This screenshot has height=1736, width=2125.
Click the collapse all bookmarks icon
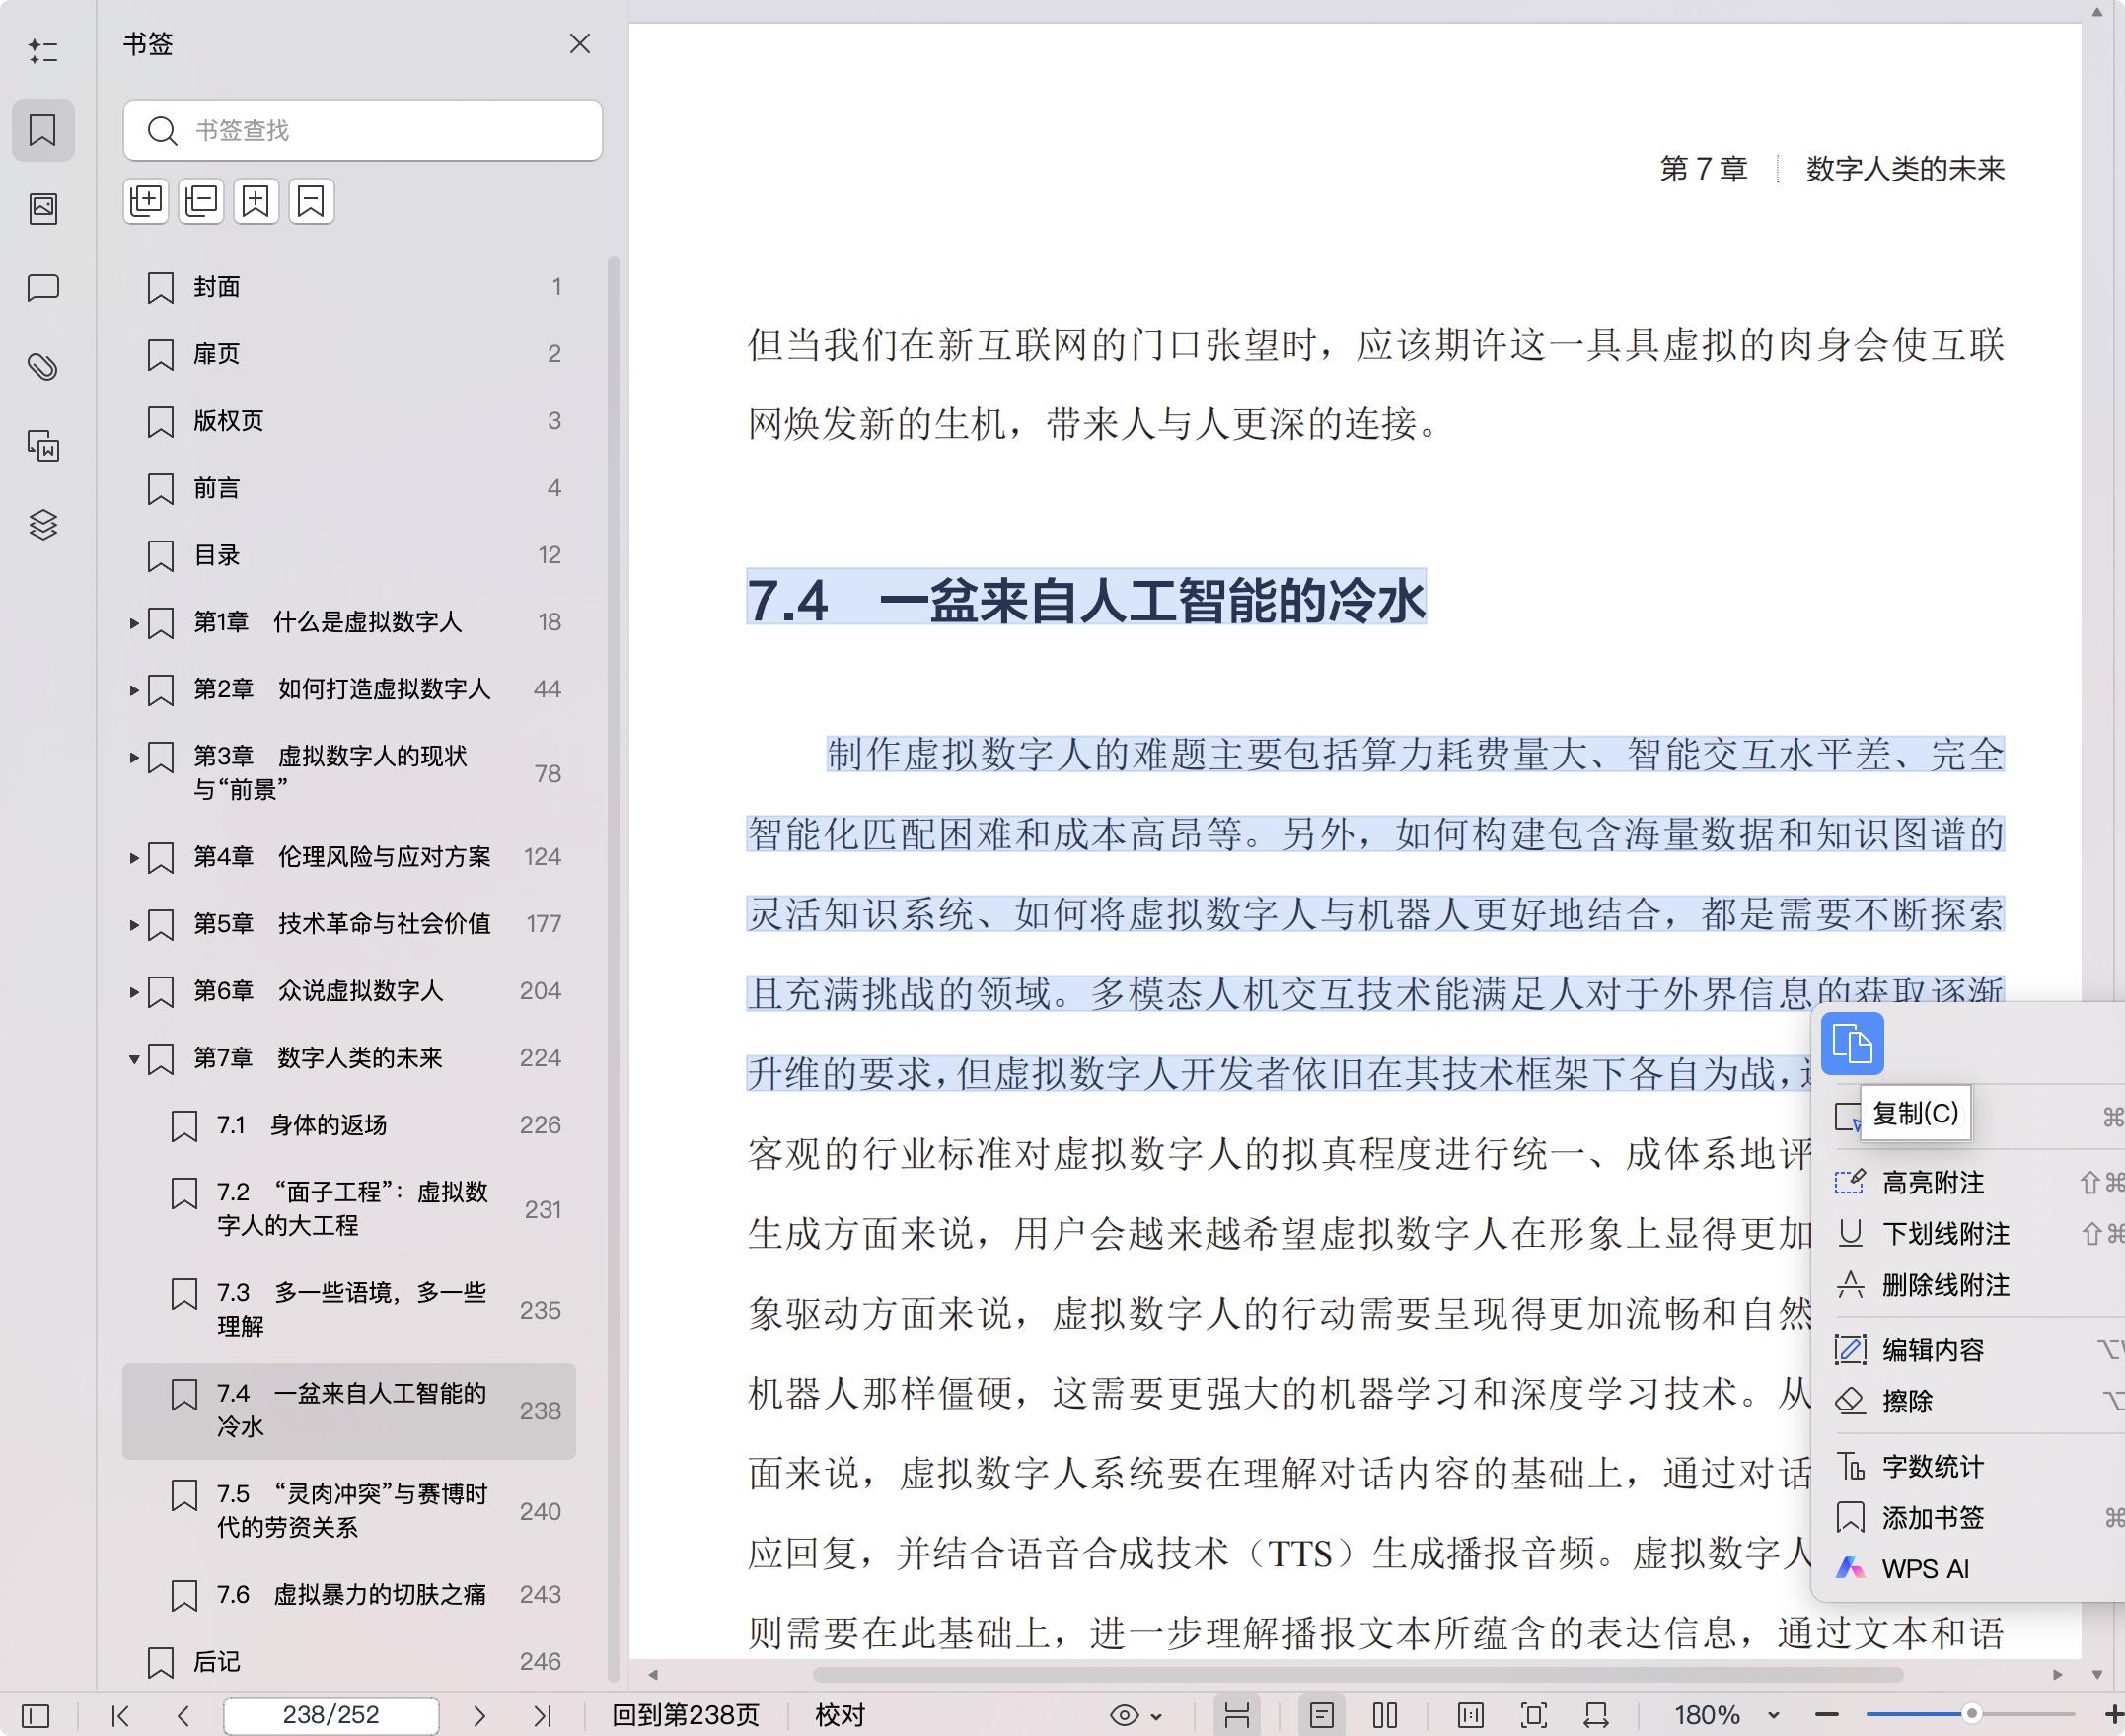(x=201, y=202)
